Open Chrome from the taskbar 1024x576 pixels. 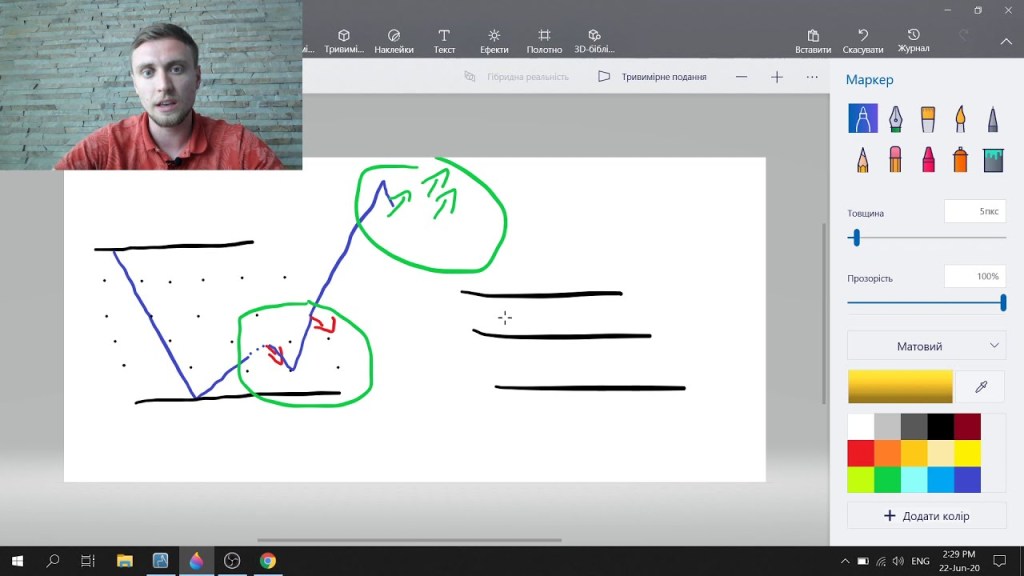pyautogui.click(x=268, y=561)
